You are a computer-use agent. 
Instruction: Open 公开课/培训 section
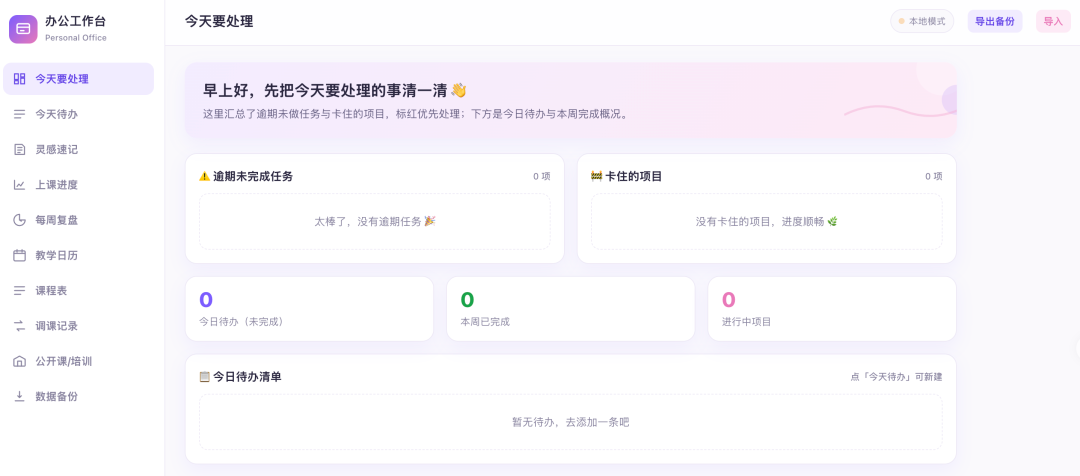click(79, 362)
